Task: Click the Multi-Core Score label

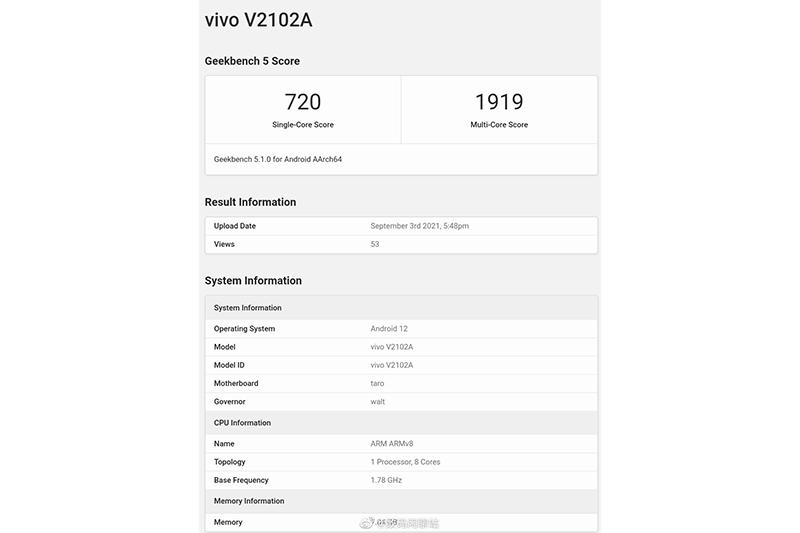Action: [499, 125]
